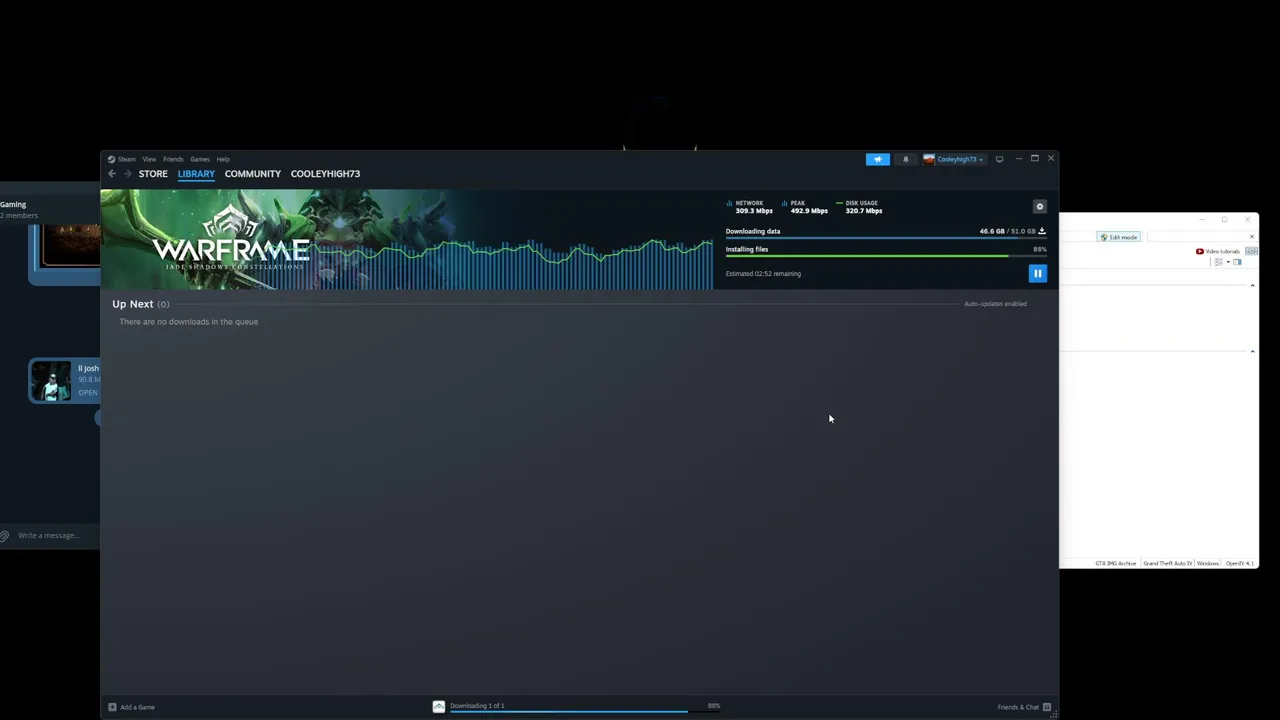Click the Installing files progress bar
The height and width of the screenshot is (720, 1280).
(x=886, y=256)
